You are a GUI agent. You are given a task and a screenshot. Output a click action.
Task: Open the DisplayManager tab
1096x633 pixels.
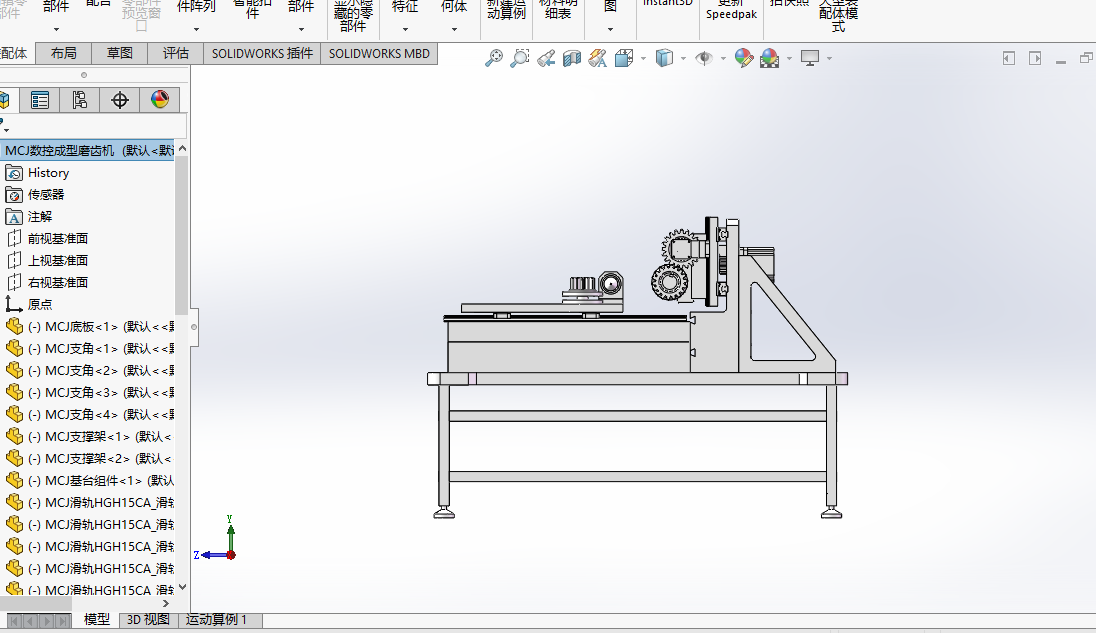pyautogui.click(x=159, y=100)
